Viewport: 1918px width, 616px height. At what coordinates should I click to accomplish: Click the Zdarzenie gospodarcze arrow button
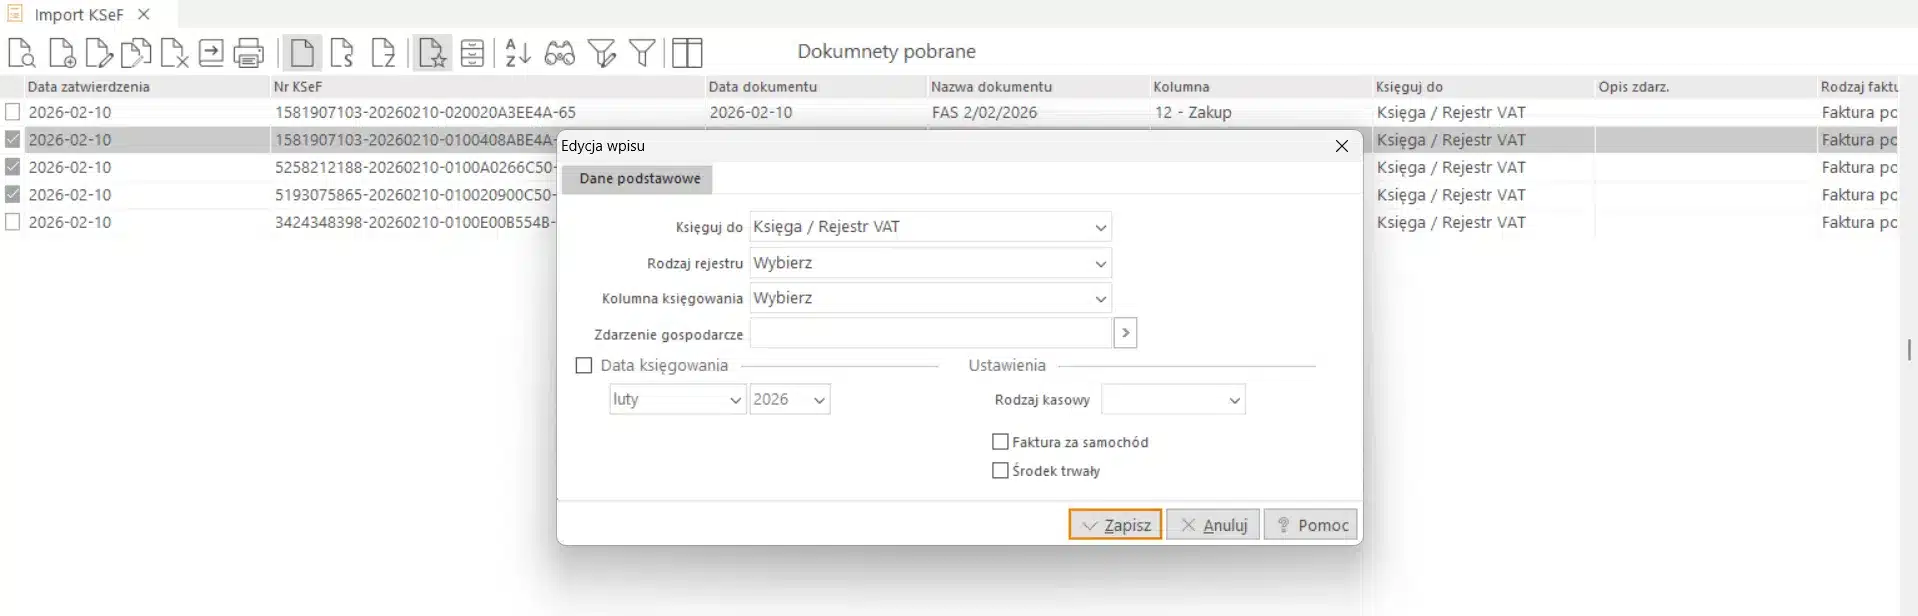tap(1125, 333)
